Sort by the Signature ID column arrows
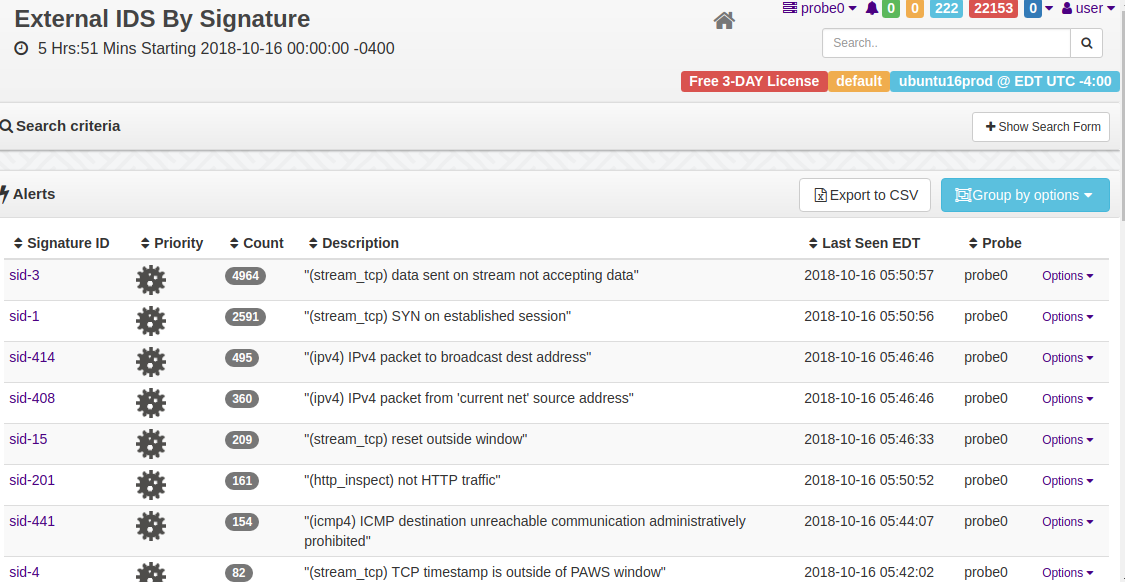1125x582 pixels. pyautogui.click(x=19, y=243)
